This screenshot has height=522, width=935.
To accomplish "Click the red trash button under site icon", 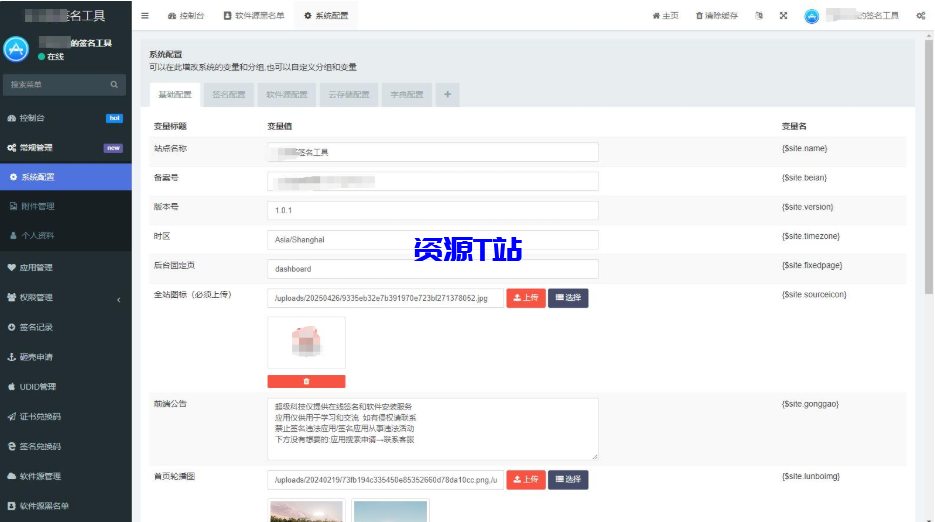I will pyautogui.click(x=306, y=381).
